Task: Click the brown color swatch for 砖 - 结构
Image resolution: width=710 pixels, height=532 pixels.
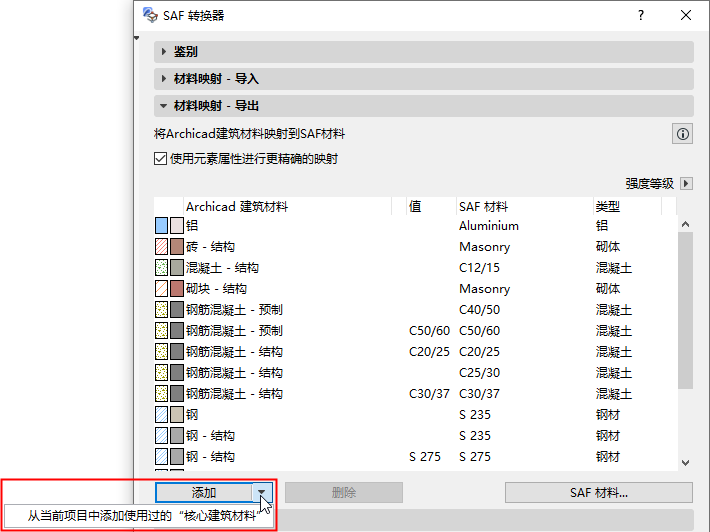Action: coord(177,247)
